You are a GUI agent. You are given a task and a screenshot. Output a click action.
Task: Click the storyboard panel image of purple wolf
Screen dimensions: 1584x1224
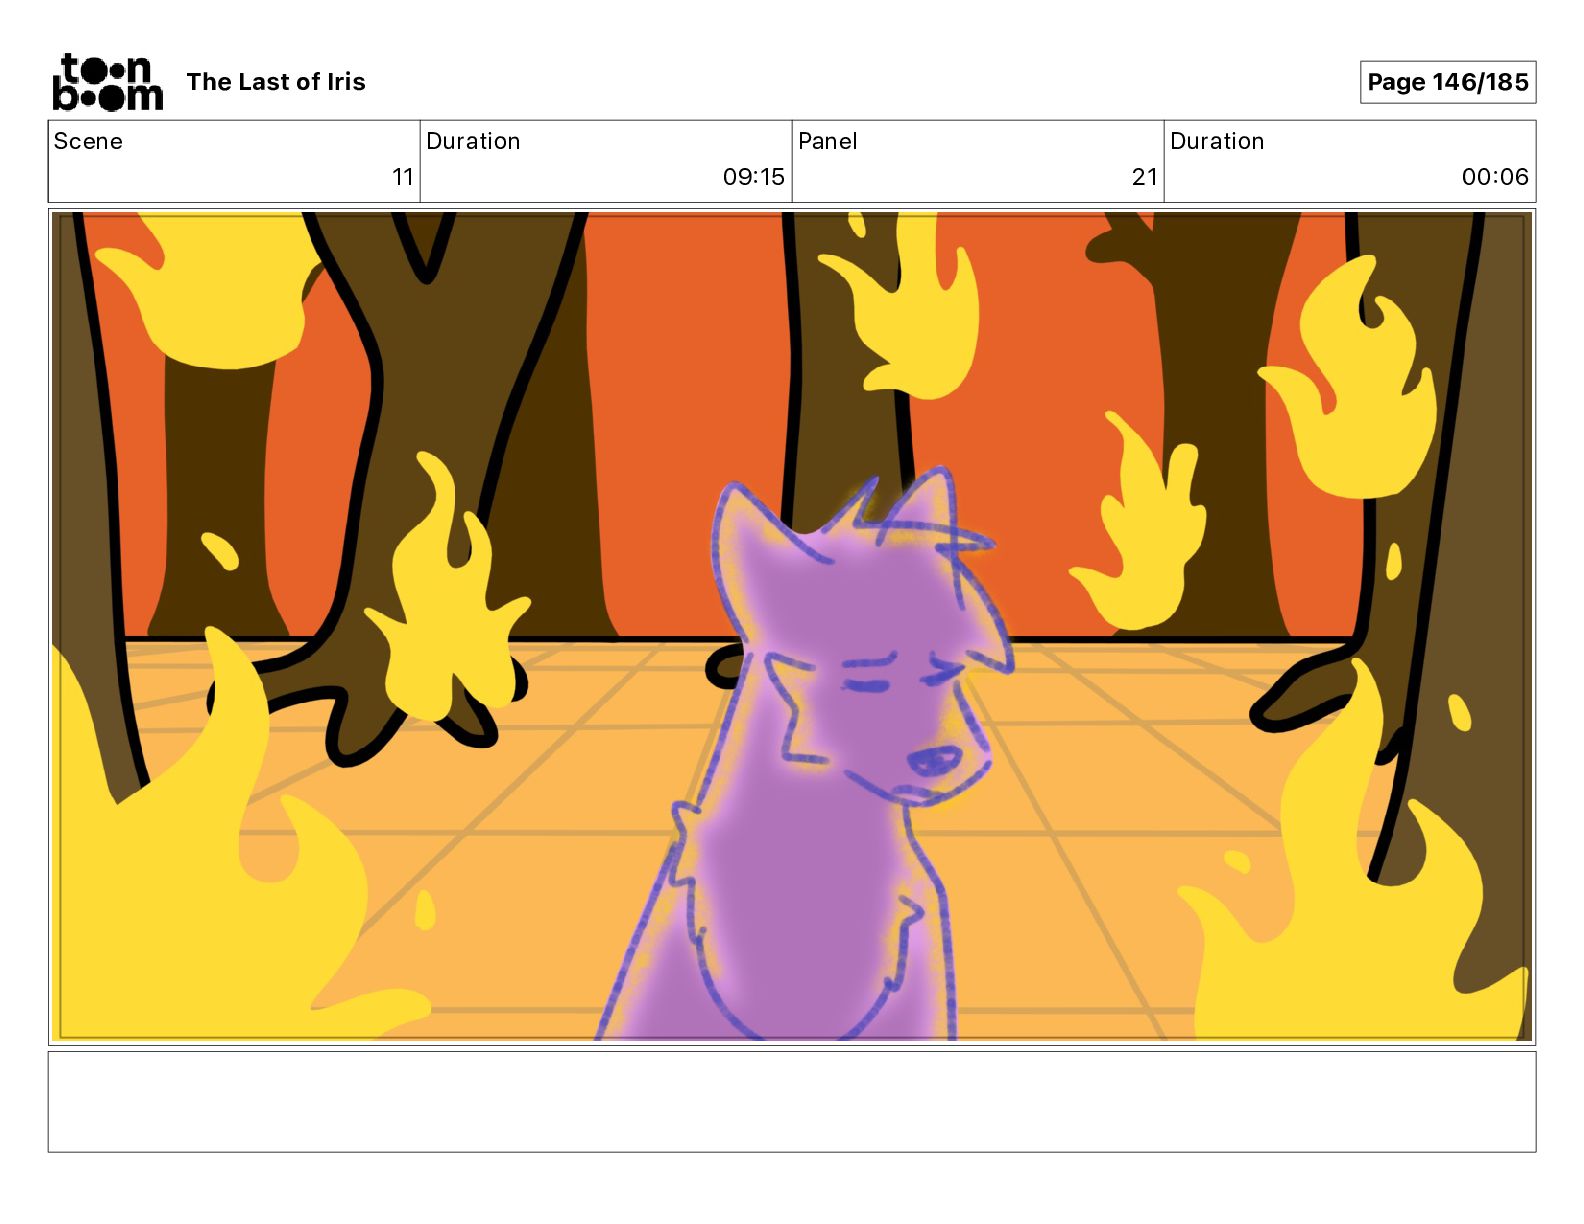(x=792, y=627)
